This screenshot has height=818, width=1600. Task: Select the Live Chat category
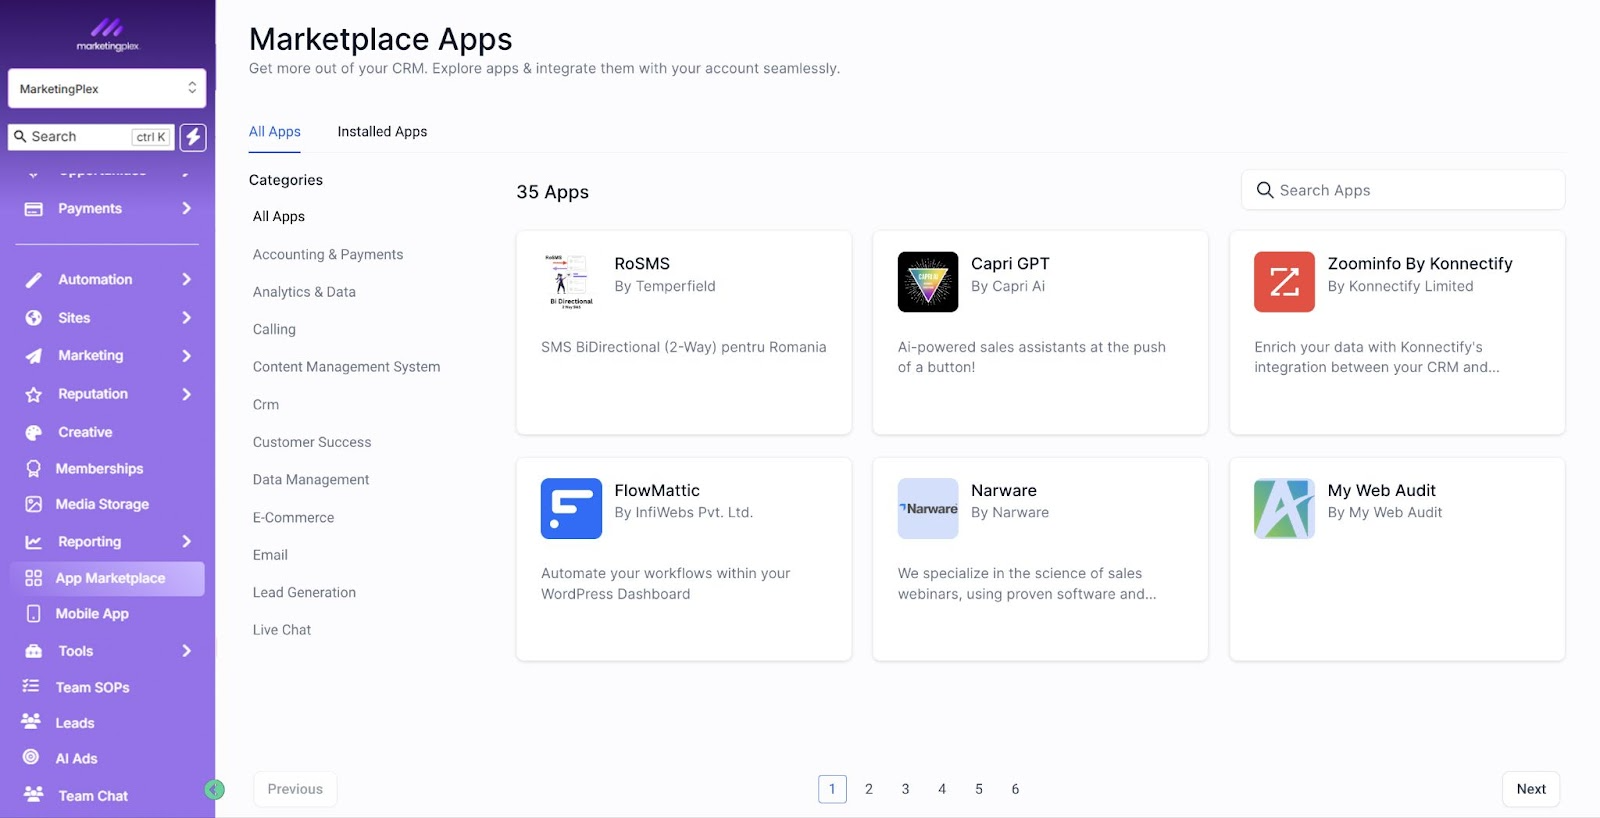282,630
